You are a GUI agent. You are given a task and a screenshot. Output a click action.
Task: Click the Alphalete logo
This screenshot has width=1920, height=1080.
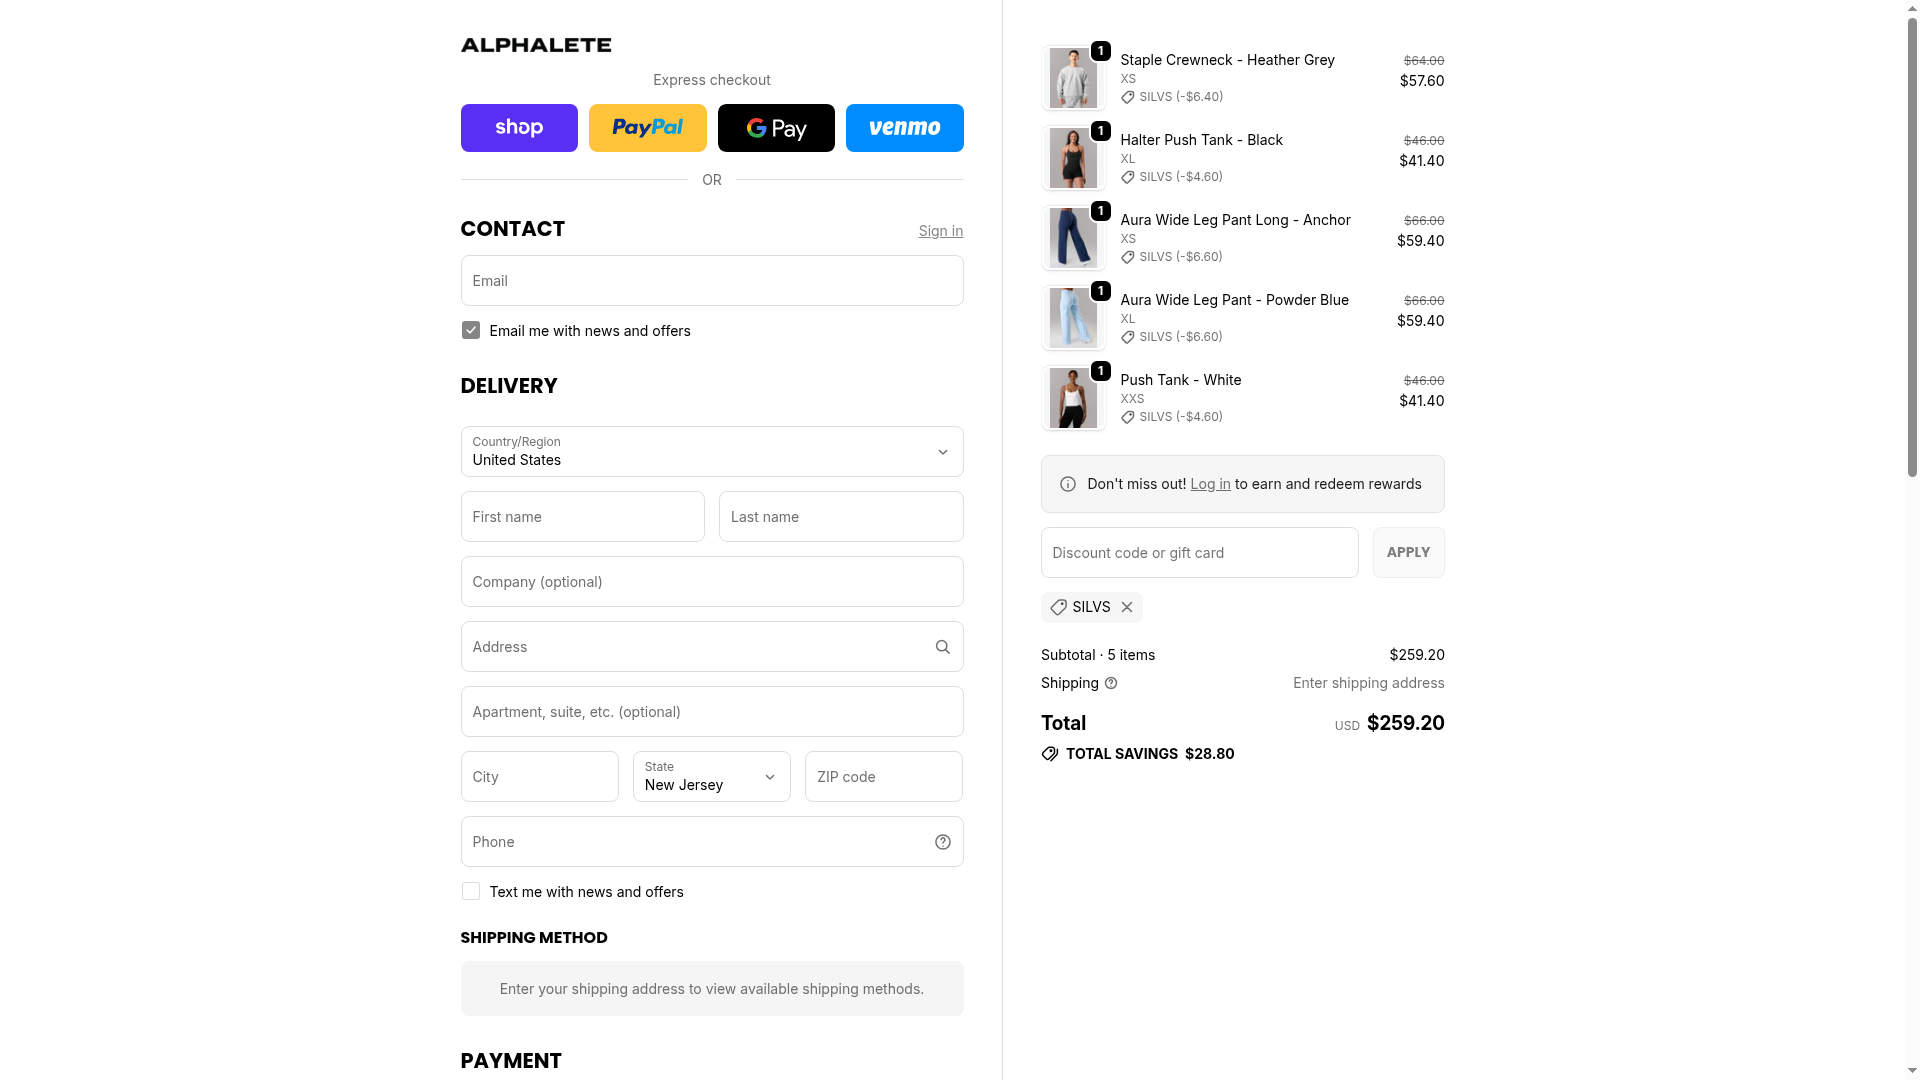(x=535, y=45)
